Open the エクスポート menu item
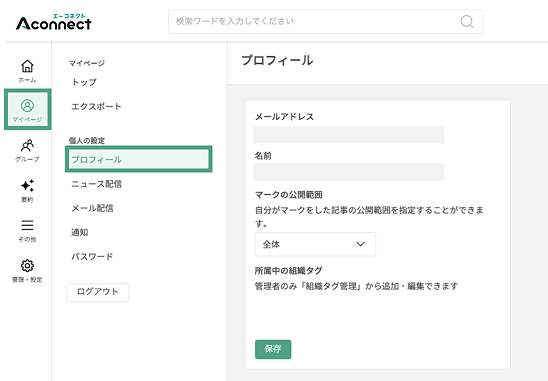Image resolution: width=548 pixels, height=381 pixels. point(96,106)
